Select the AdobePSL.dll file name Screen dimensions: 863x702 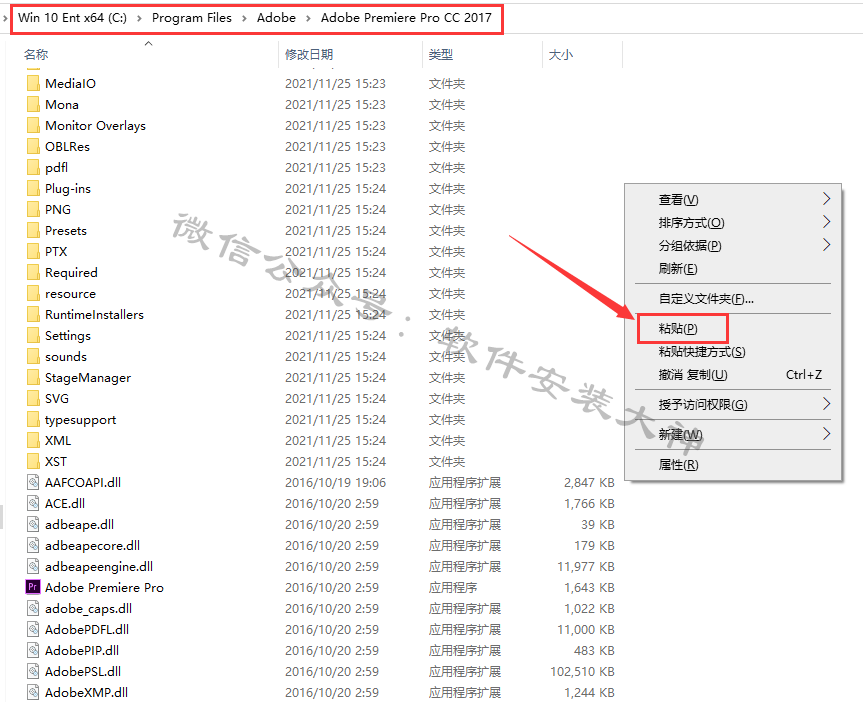point(83,671)
